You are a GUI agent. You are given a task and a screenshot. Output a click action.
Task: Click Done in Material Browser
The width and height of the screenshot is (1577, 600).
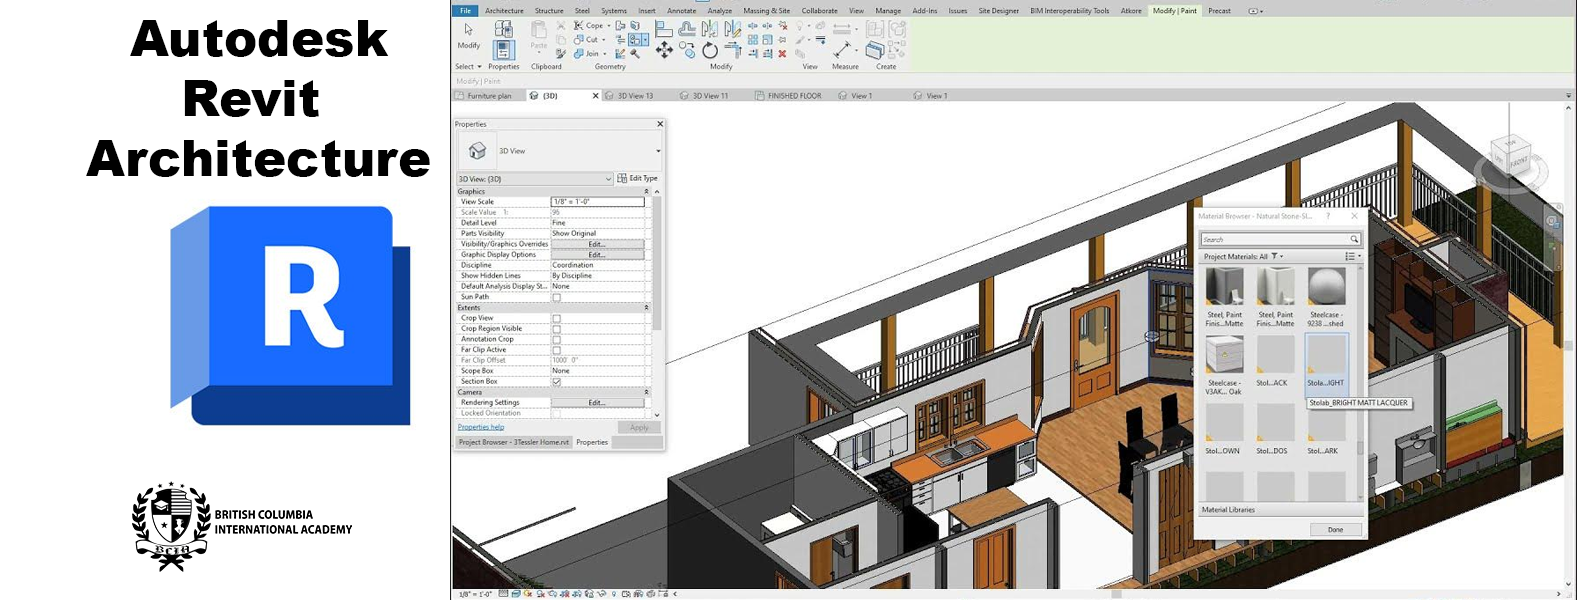click(x=1335, y=530)
